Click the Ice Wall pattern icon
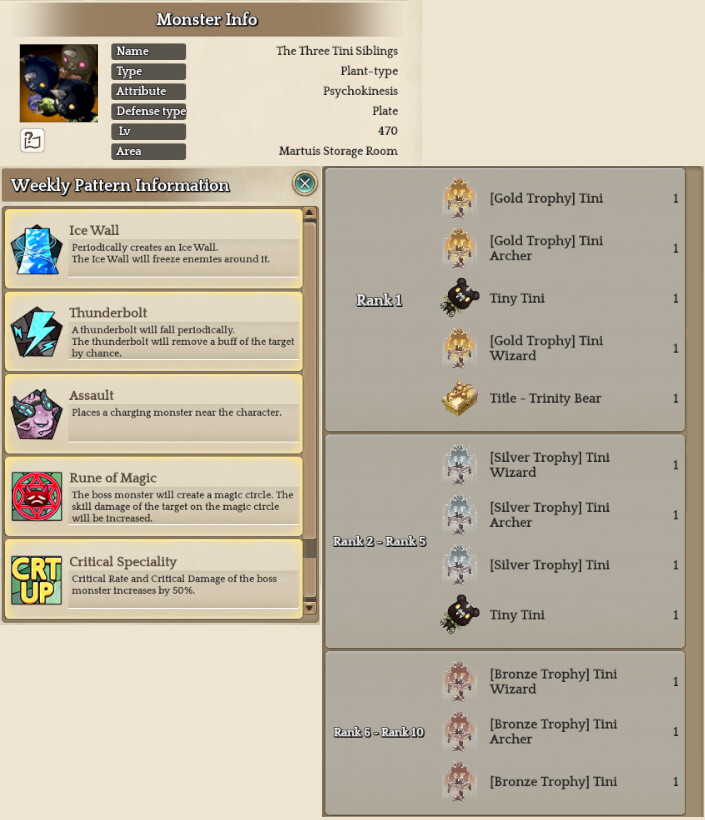705x820 pixels. click(x=36, y=249)
